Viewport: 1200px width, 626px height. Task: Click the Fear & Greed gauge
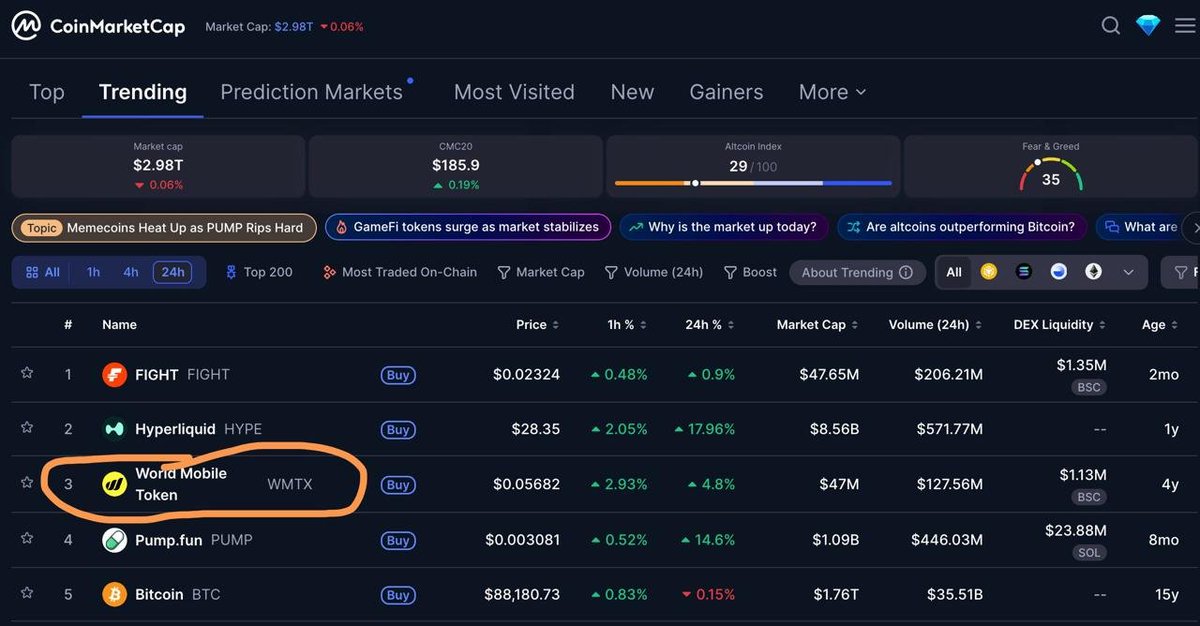[1050, 175]
